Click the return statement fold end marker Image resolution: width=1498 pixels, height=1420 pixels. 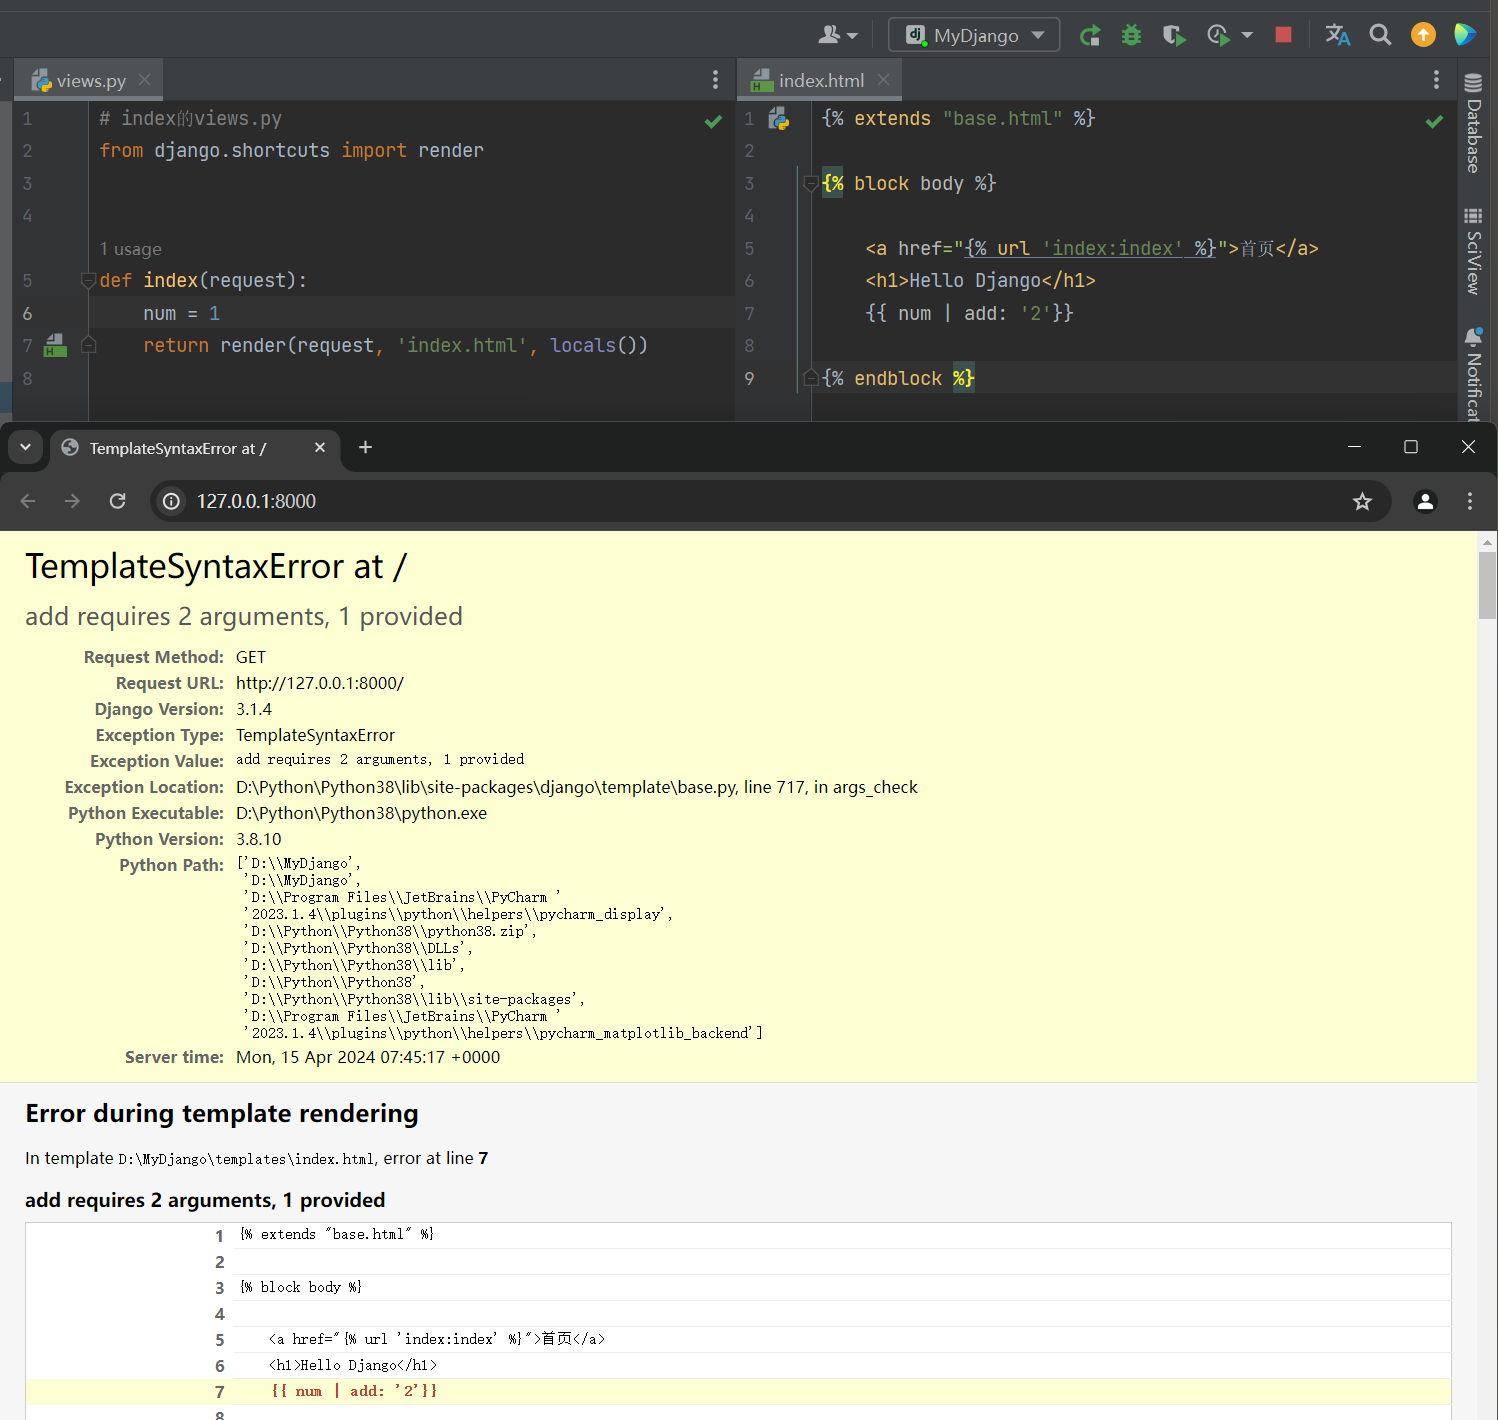[x=88, y=345]
